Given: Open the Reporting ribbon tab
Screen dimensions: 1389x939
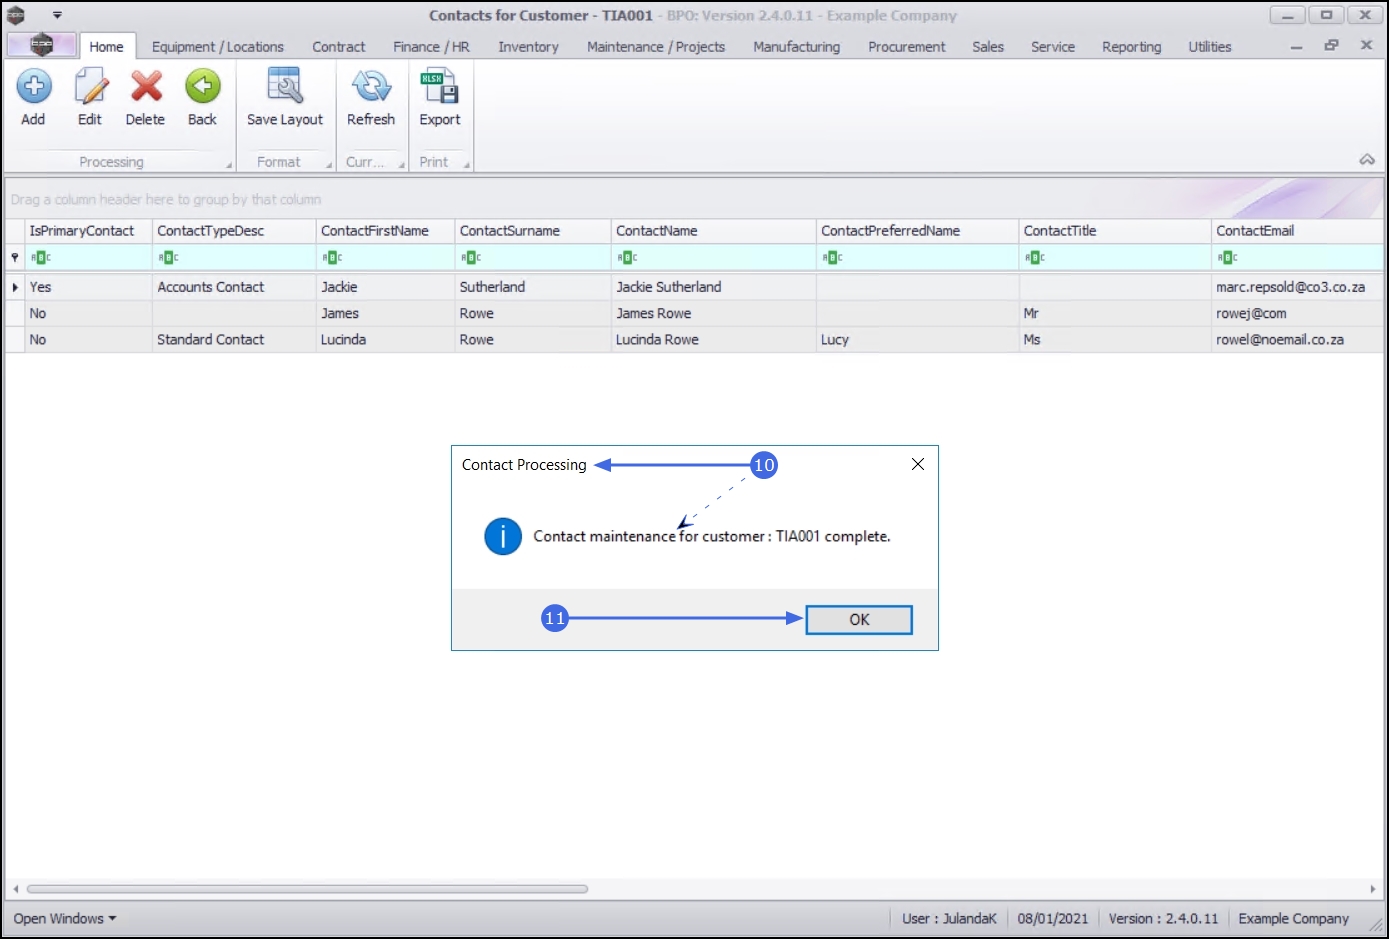Looking at the screenshot, I should click(x=1131, y=47).
